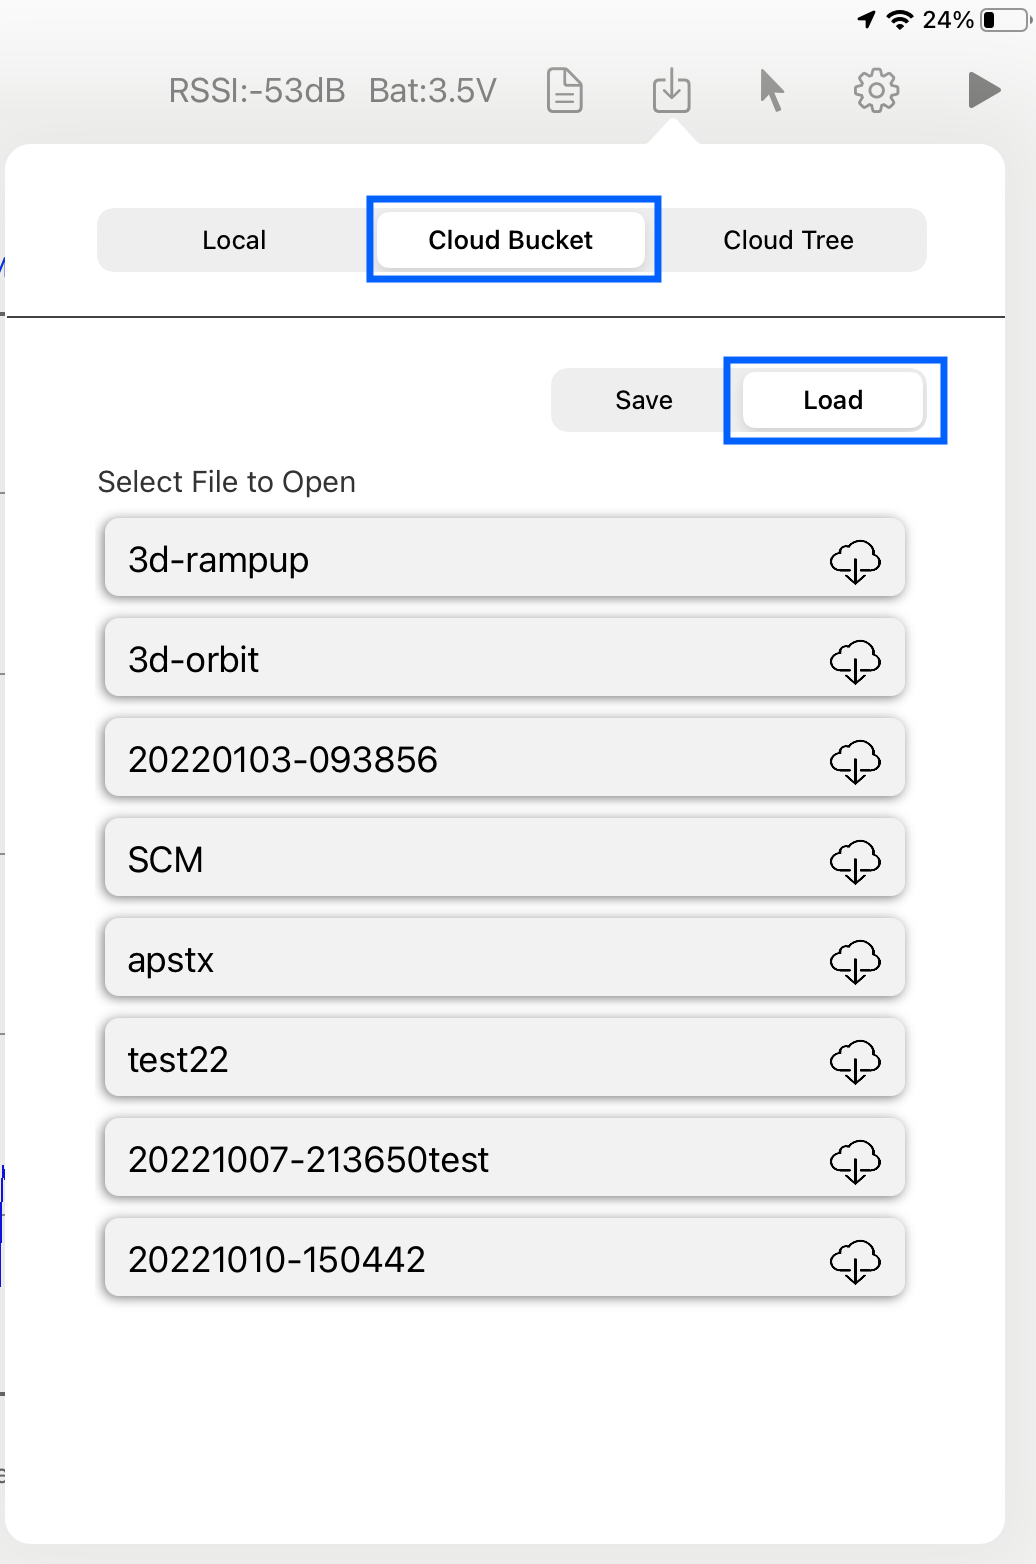Download 3d-orbit via its cloud icon
1036x1564 pixels.
855,660
